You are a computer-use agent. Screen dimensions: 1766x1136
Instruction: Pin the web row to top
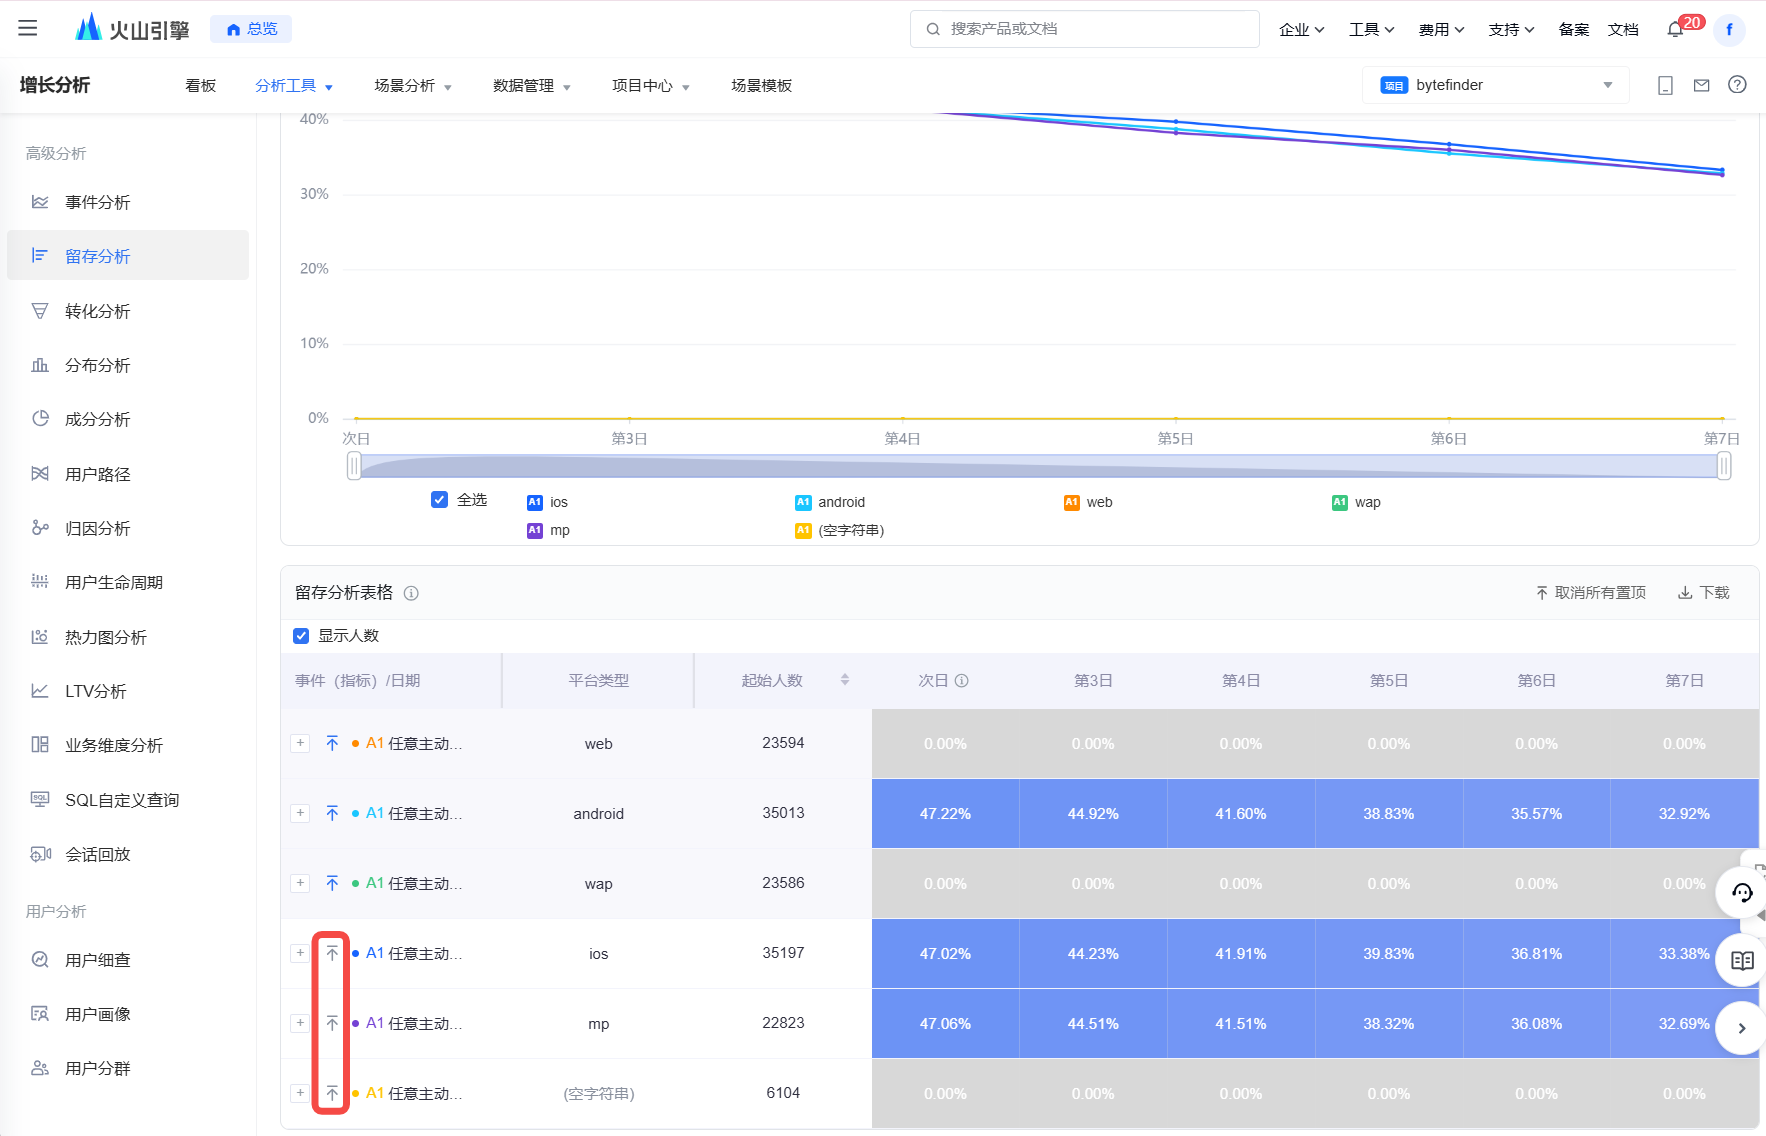[x=332, y=743]
